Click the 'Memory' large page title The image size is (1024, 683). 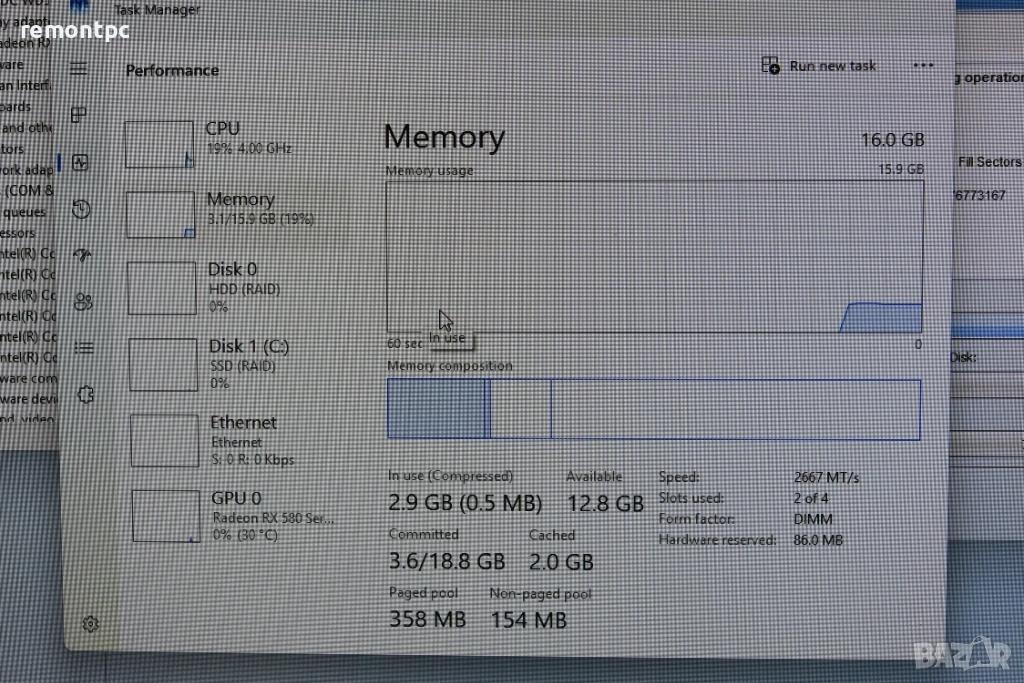(444, 137)
